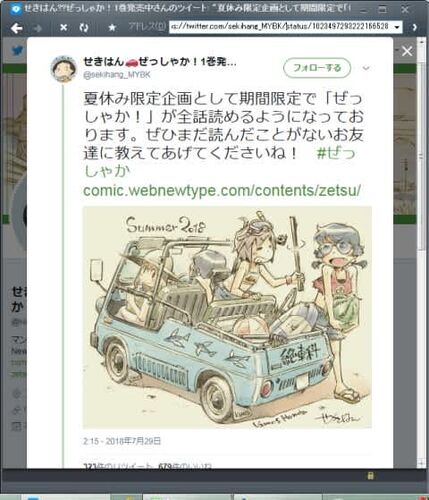The image size is (429, 500).
Task: Click the フォローする follow button
Action: [x=317, y=68]
